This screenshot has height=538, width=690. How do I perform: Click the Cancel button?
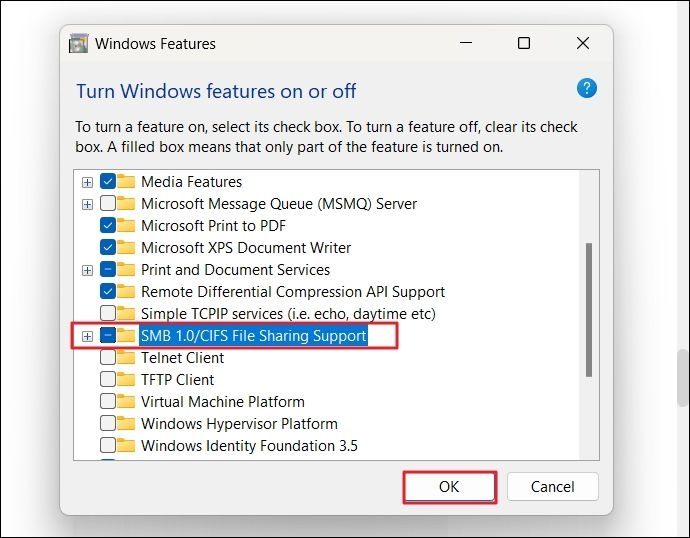(552, 487)
